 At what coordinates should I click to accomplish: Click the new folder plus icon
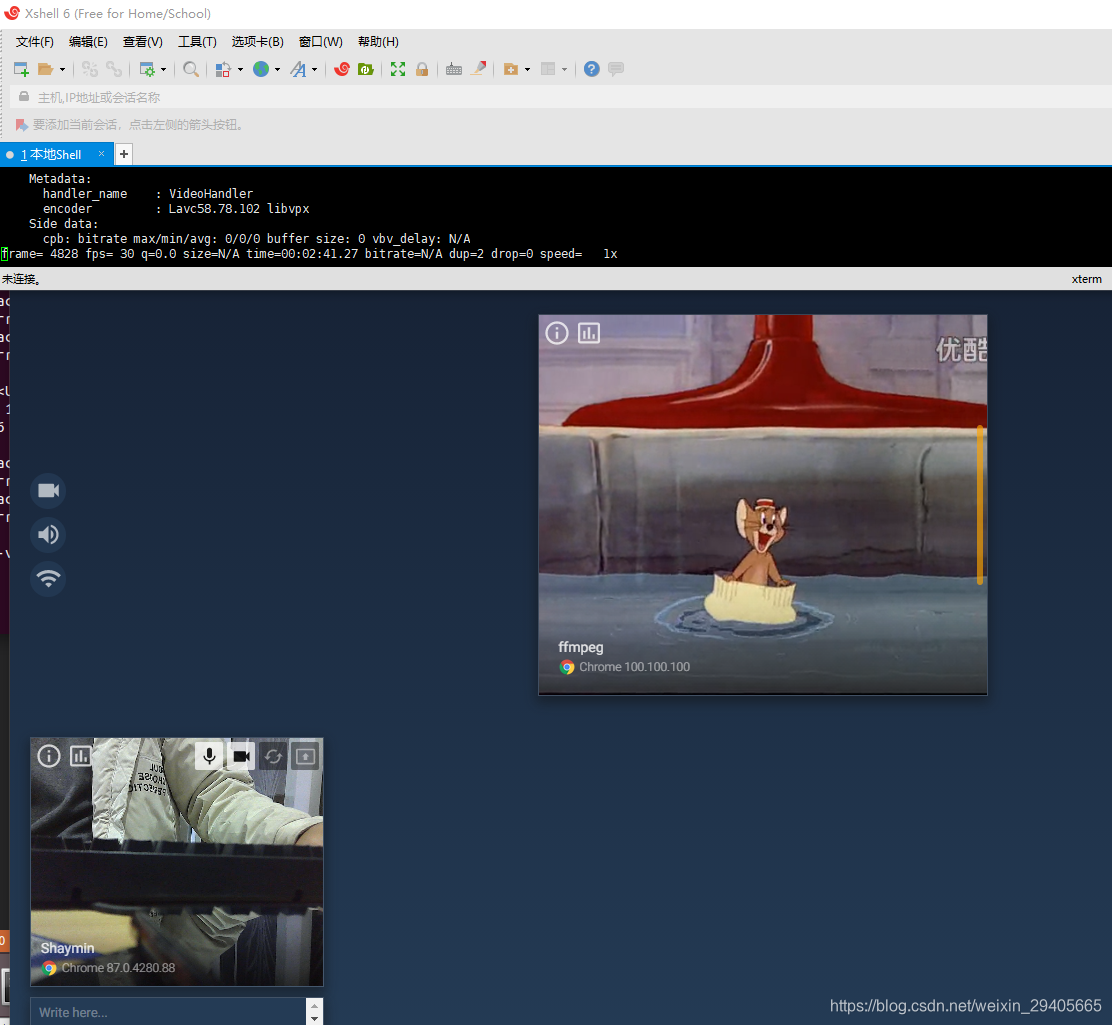pos(511,69)
